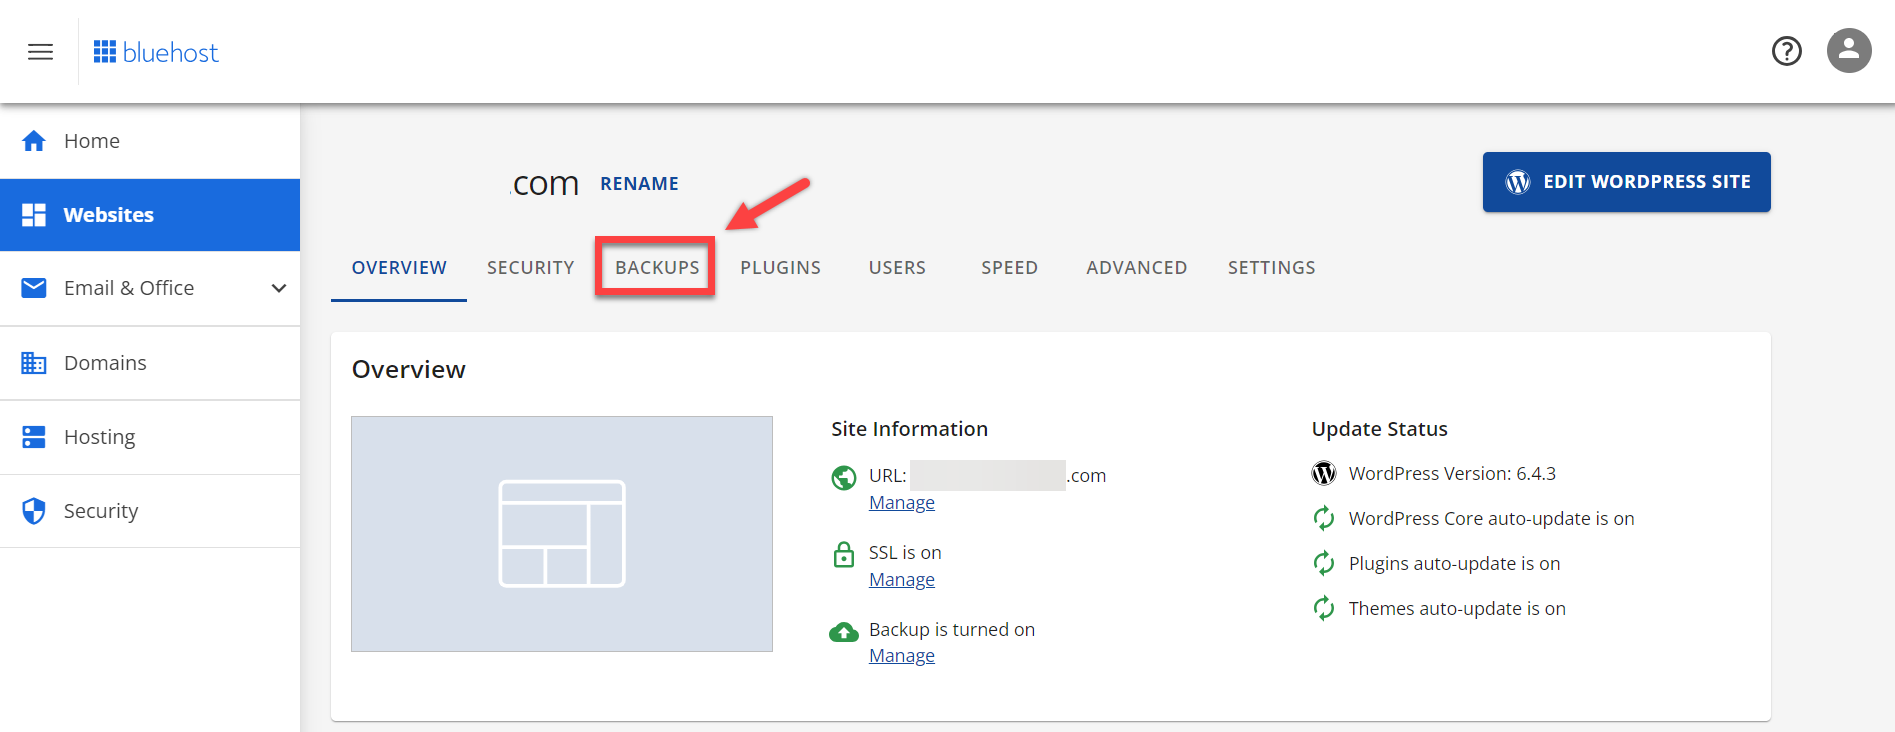
Task: Open the Backups tab
Action: click(x=657, y=268)
